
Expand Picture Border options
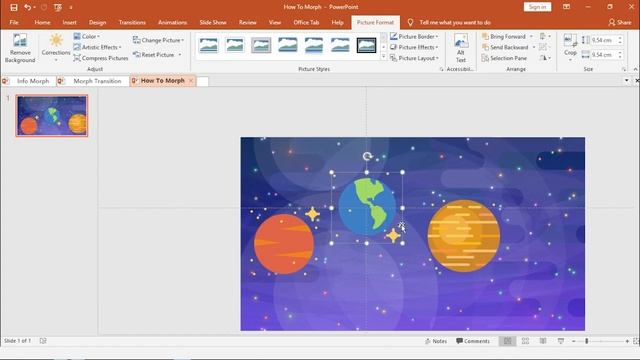pos(414,36)
